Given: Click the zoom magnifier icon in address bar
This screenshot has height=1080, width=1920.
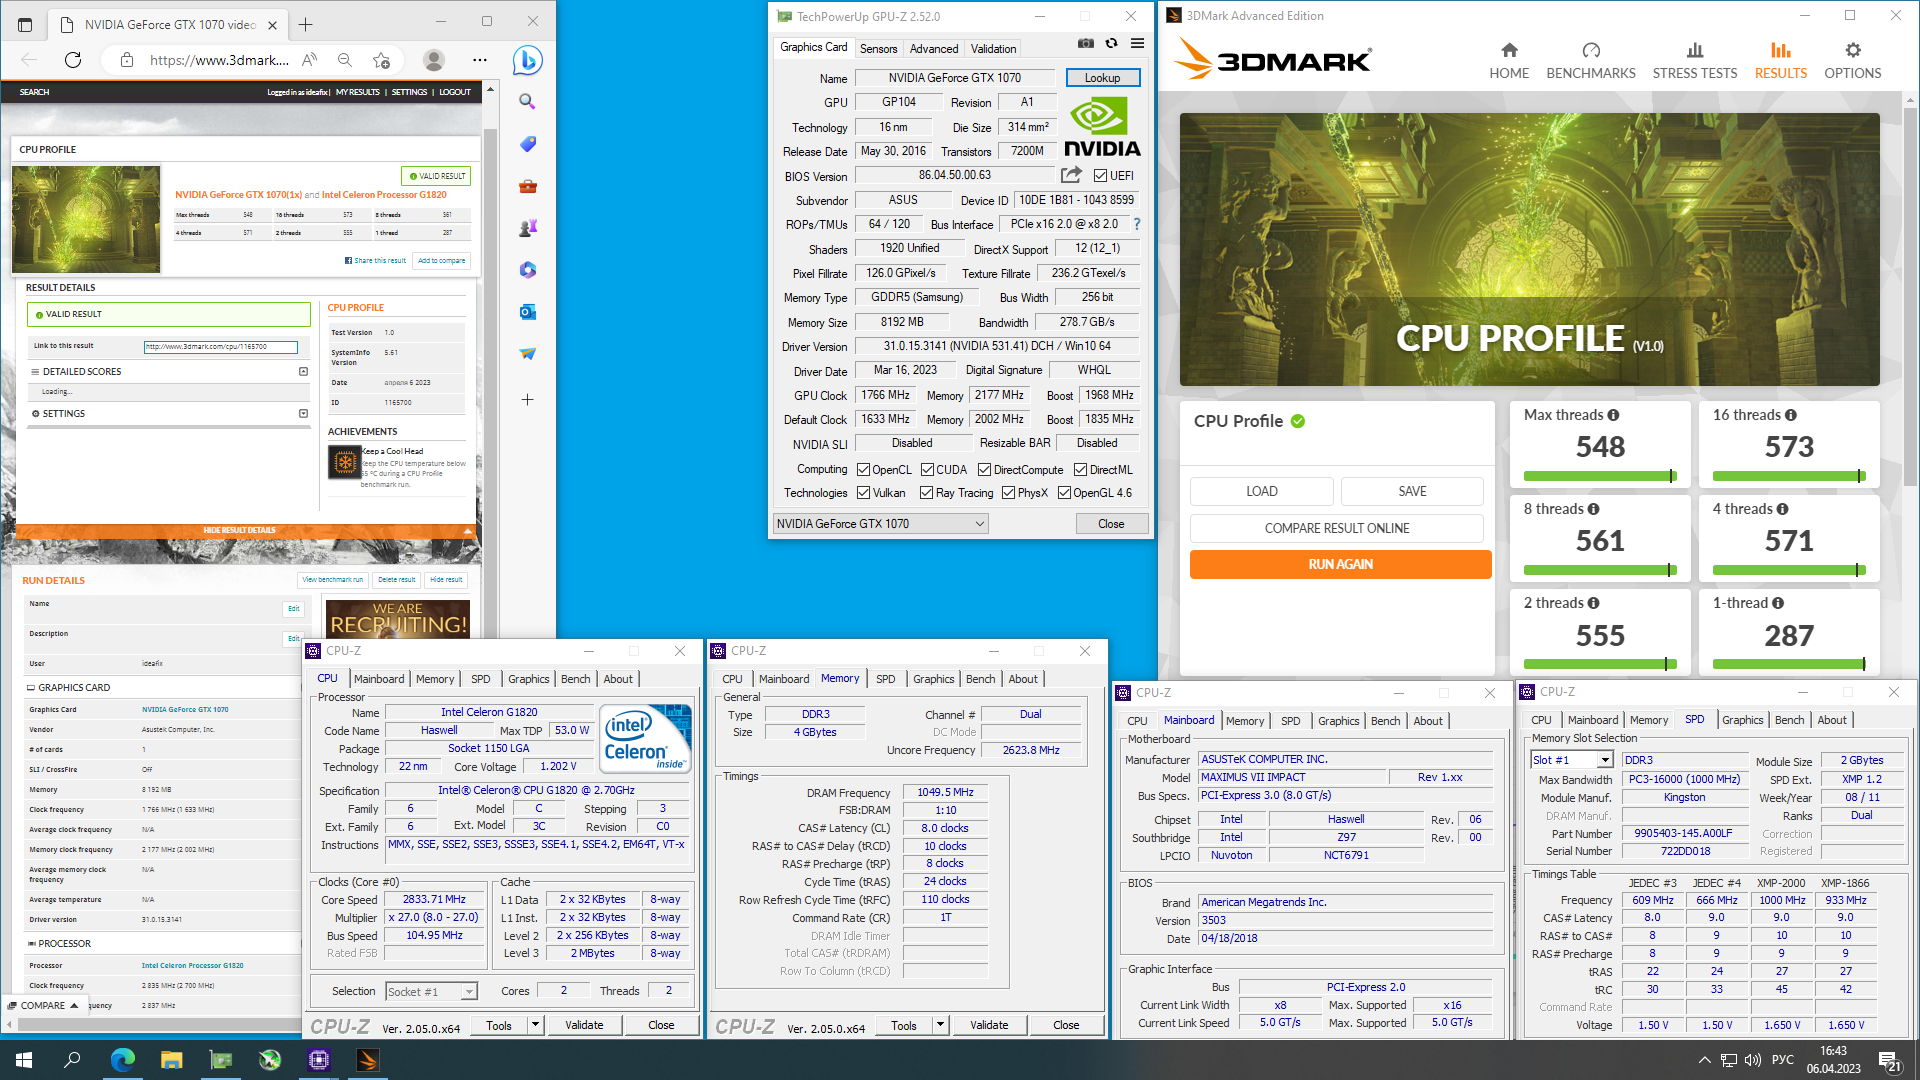Looking at the screenshot, I should coord(345,60).
